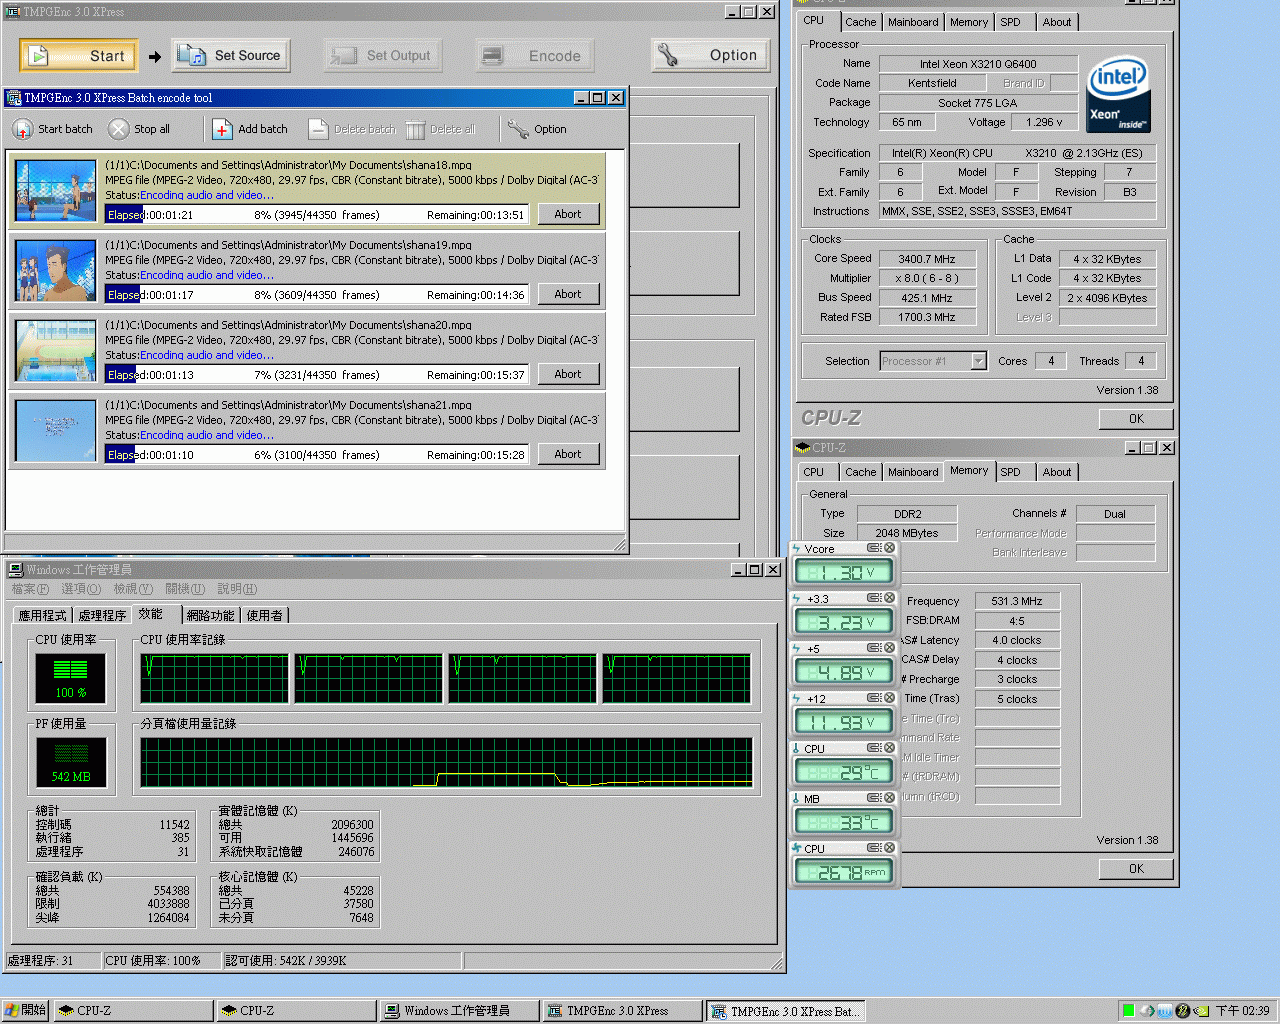Open Set Source in TMPGEnc toolbar
Image resolution: width=1280 pixels, height=1024 pixels.
231,56
